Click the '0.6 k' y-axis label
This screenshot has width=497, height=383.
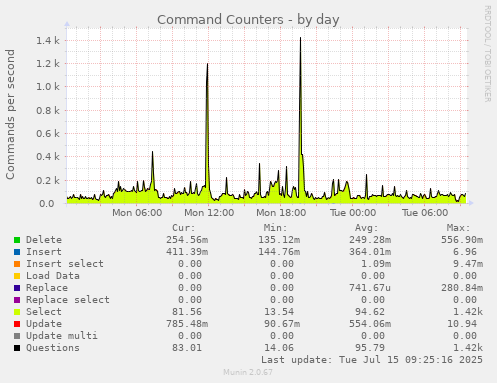coord(48,133)
